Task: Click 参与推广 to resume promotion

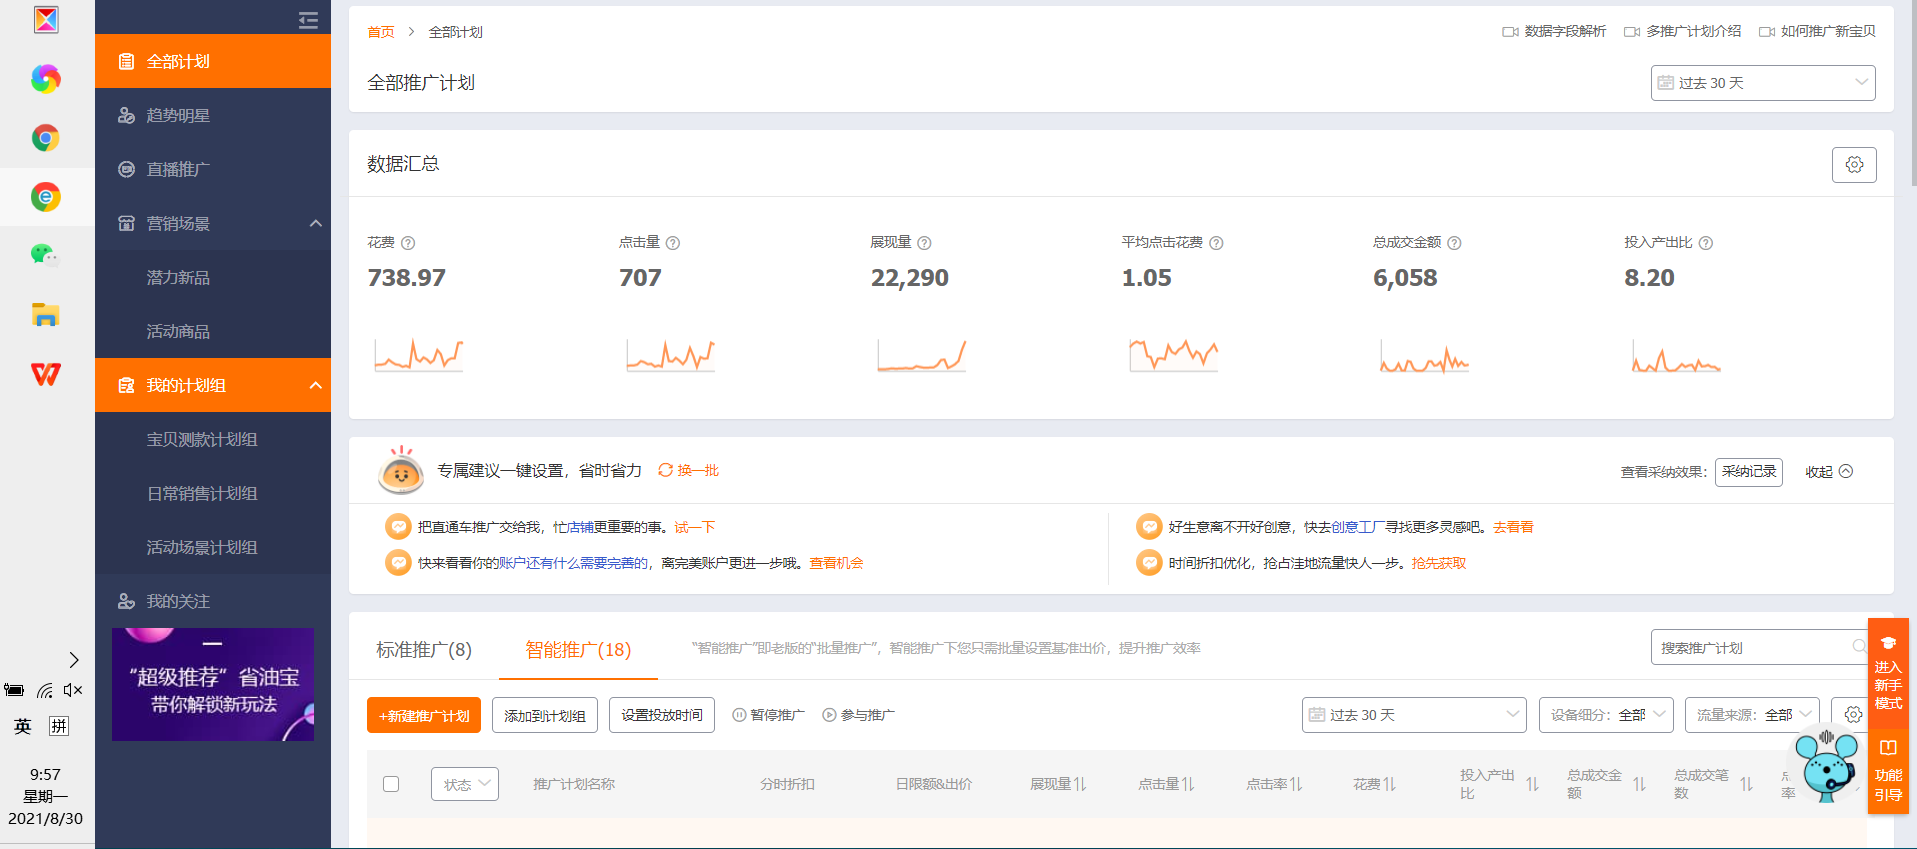Action: point(858,716)
